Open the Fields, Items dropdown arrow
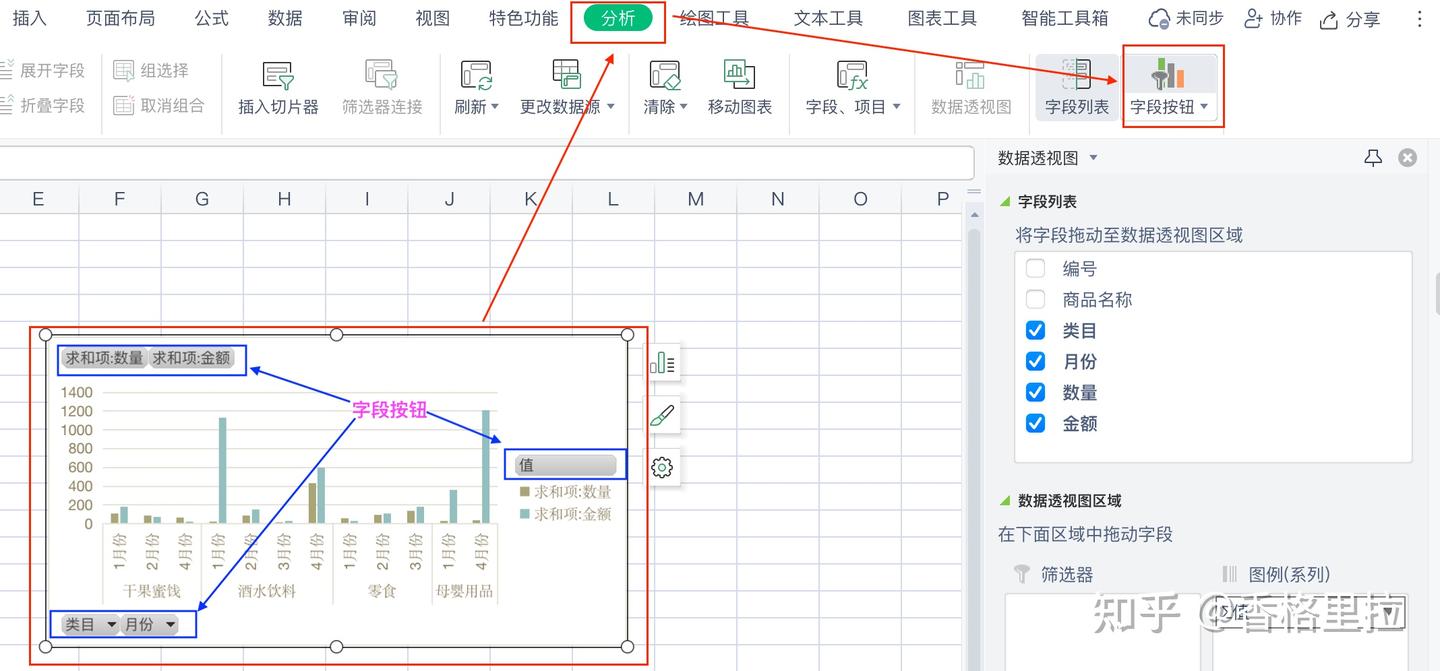The width and height of the screenshot is (1440, 671). (896, 107)
